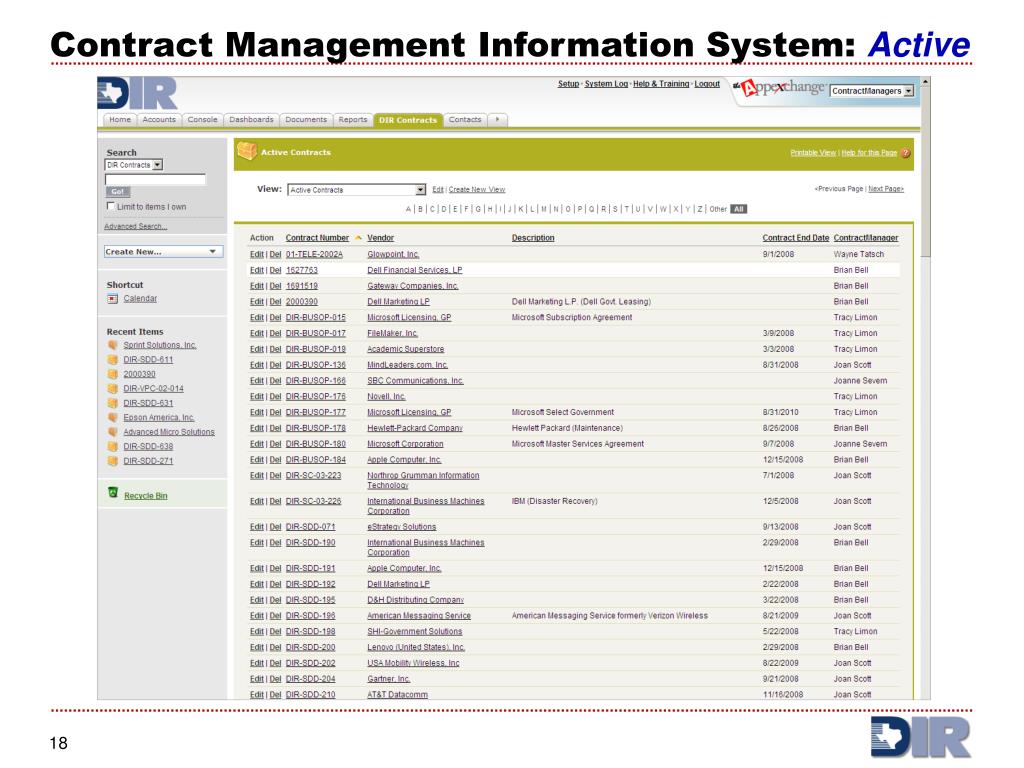This screenshot has width=1024, height=768.
Task: Click the AppExchange logo
Action: (x=780, y=88)
